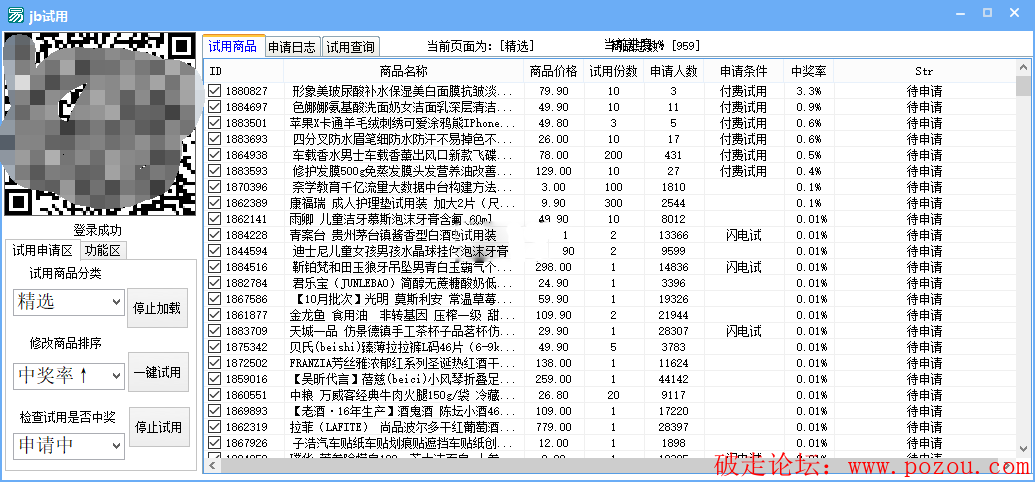
Task: Sort by the 商品价格 column header
Action: (554, 71)
